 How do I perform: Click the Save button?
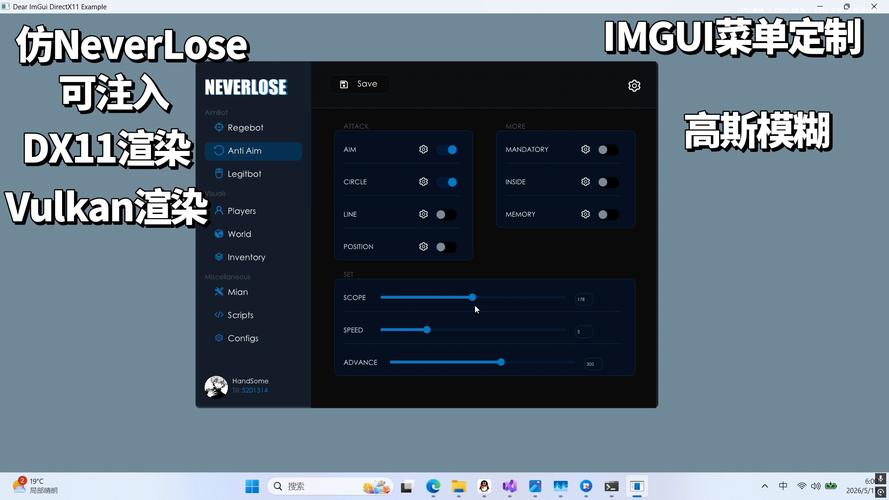point(359,84)
